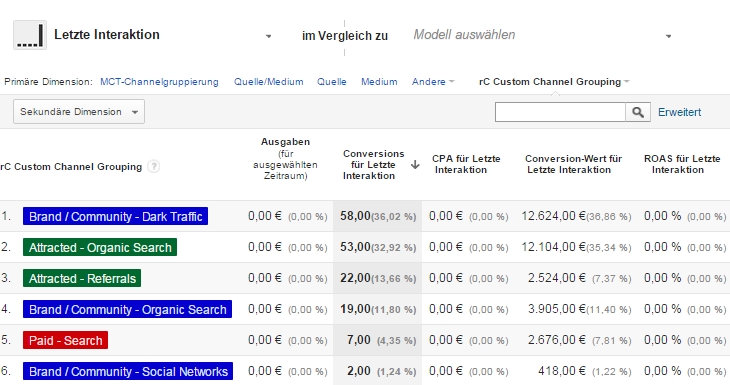Click the search magnifier icon
Screen dimensions: 730x385
(638, 112)
